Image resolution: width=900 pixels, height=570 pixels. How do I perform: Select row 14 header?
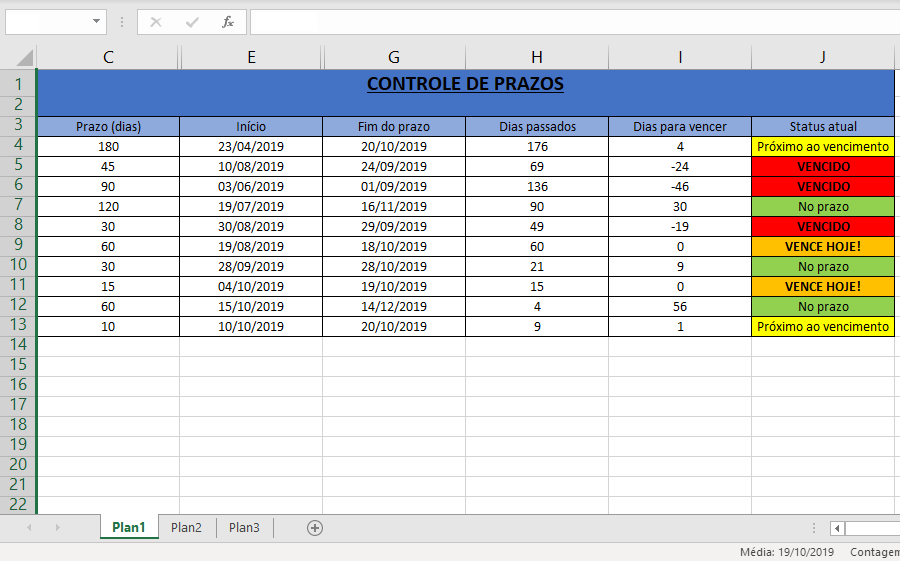tap(18, 345)
